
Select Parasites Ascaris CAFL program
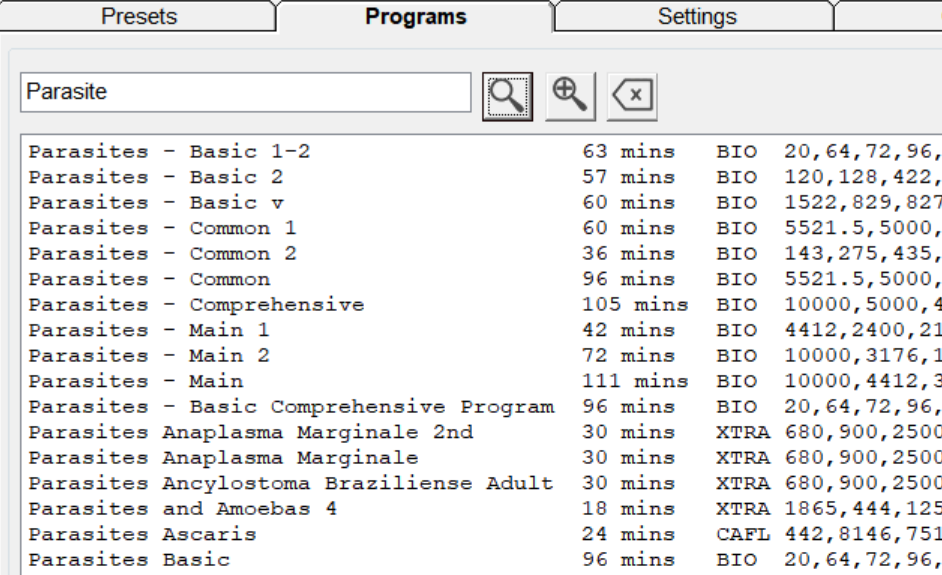click(x=142, y=535)
